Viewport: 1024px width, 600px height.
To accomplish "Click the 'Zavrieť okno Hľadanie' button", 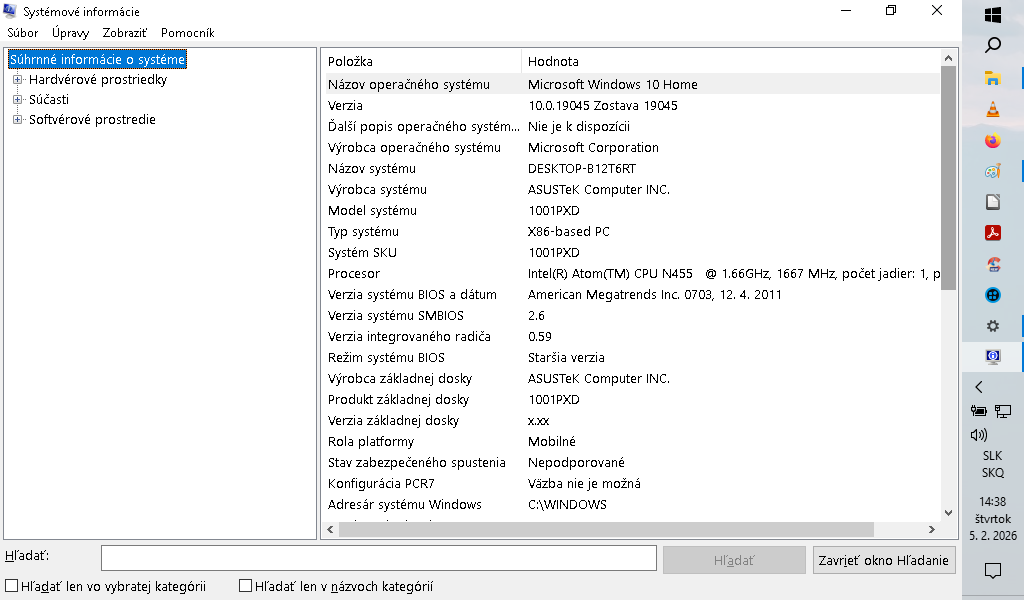I will point(884,560).
